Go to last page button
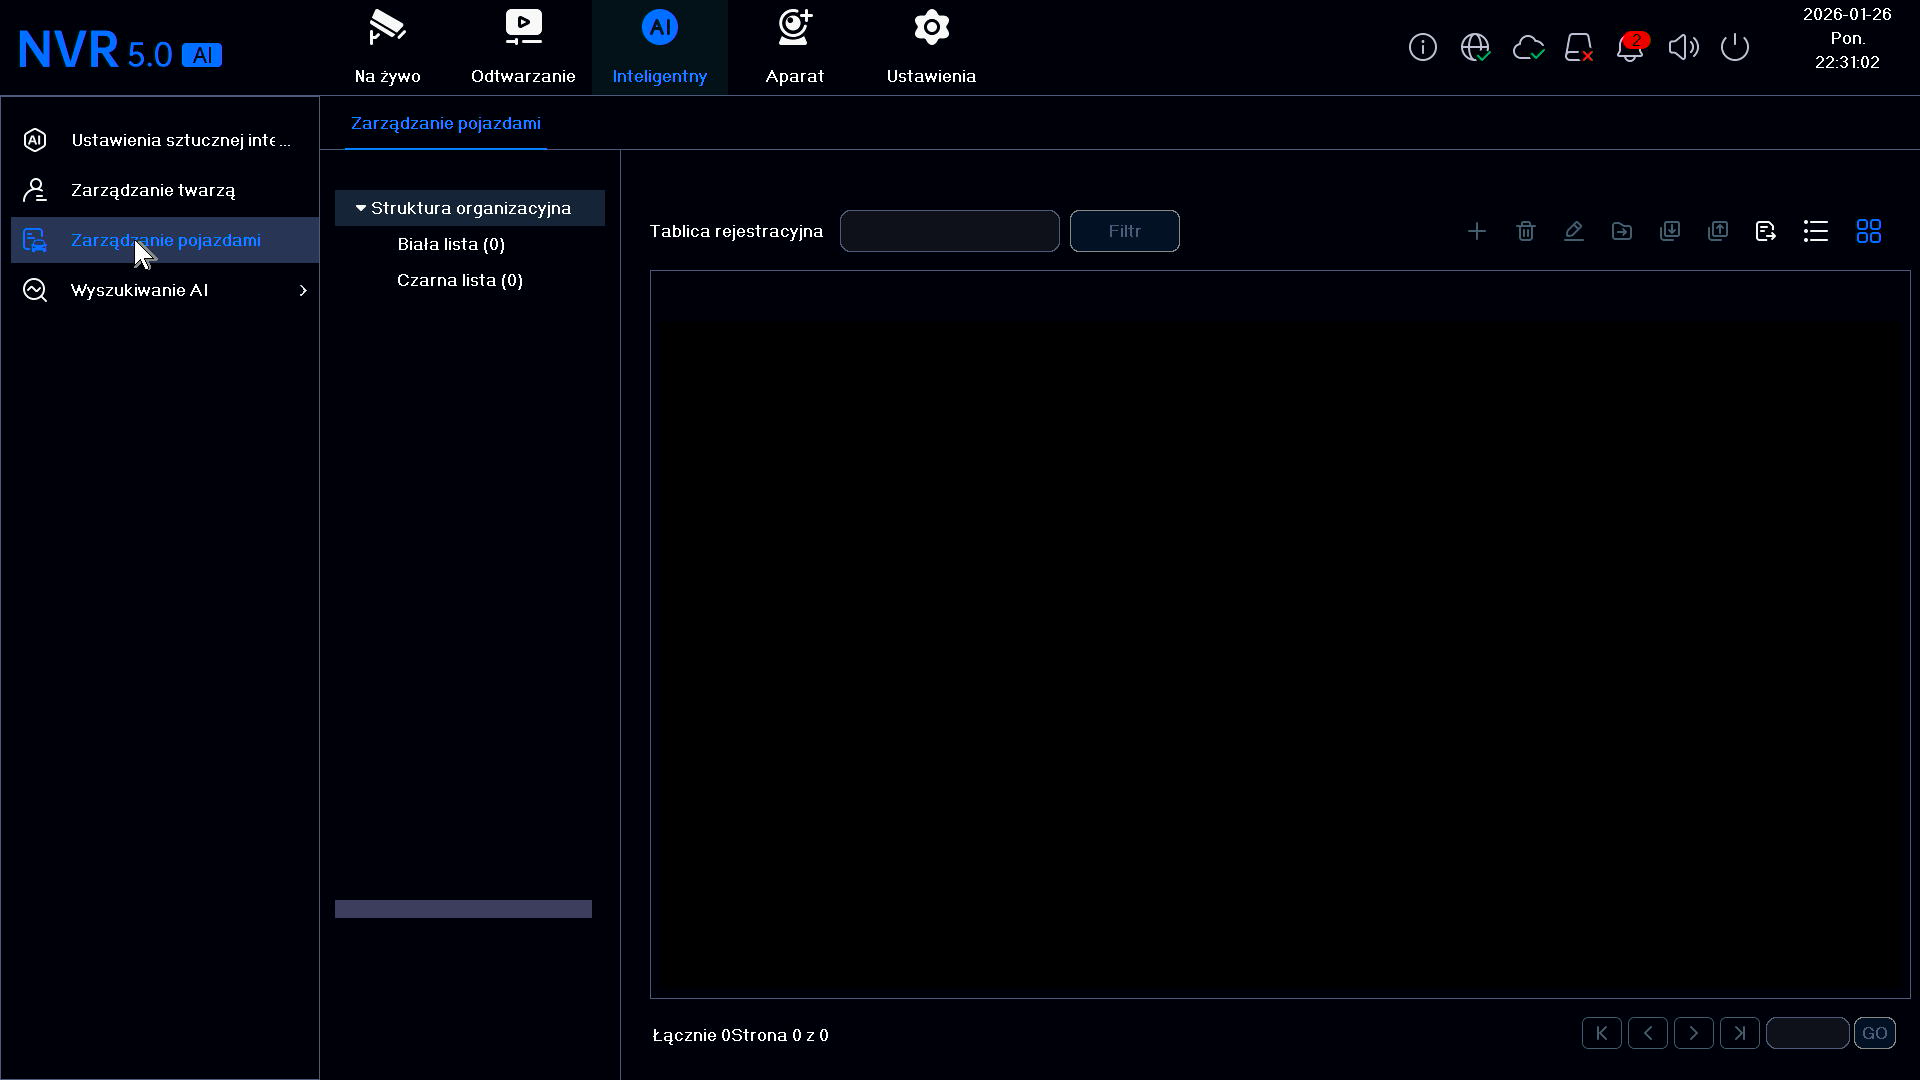The image size is (1920, 1080). pos(1740,1033)
